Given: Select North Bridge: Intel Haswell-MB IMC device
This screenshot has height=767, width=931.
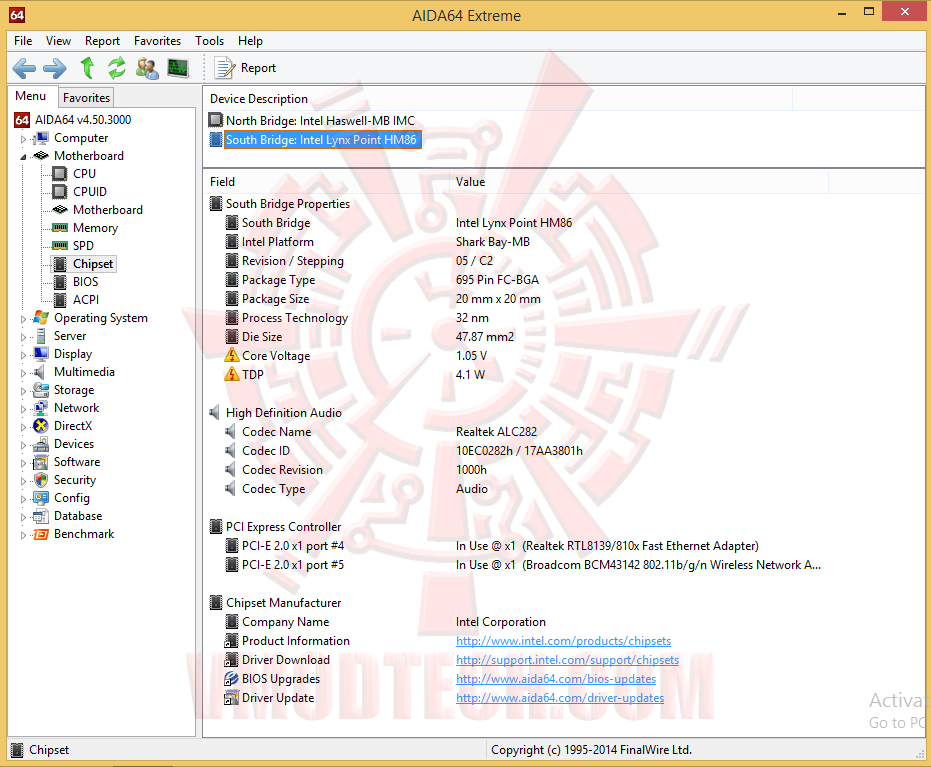Looking at the screenshot, I should pyautogui.click(x=320, y=121).
